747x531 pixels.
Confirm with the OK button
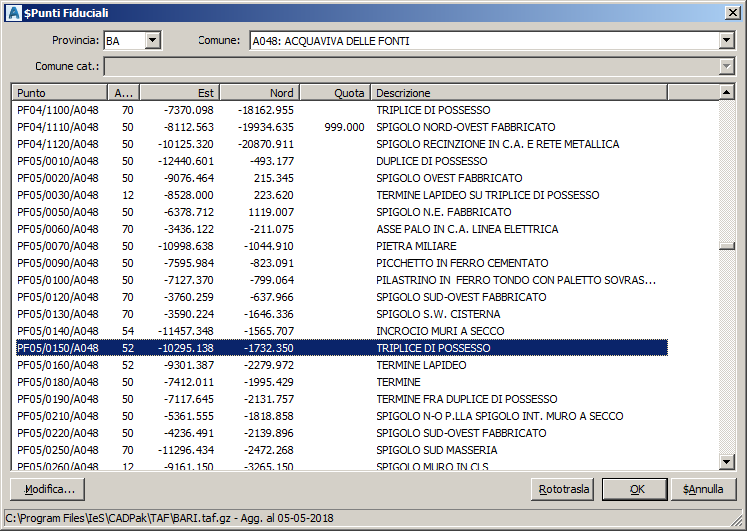(636, 490)
